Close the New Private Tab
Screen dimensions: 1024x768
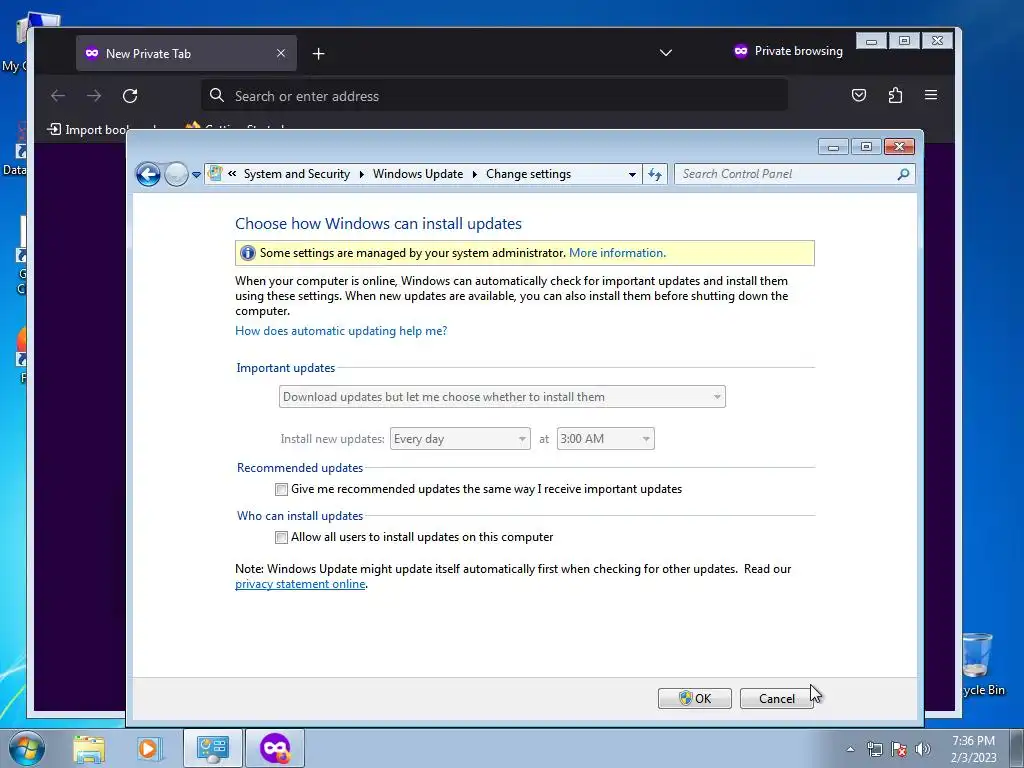pos(281,54)
